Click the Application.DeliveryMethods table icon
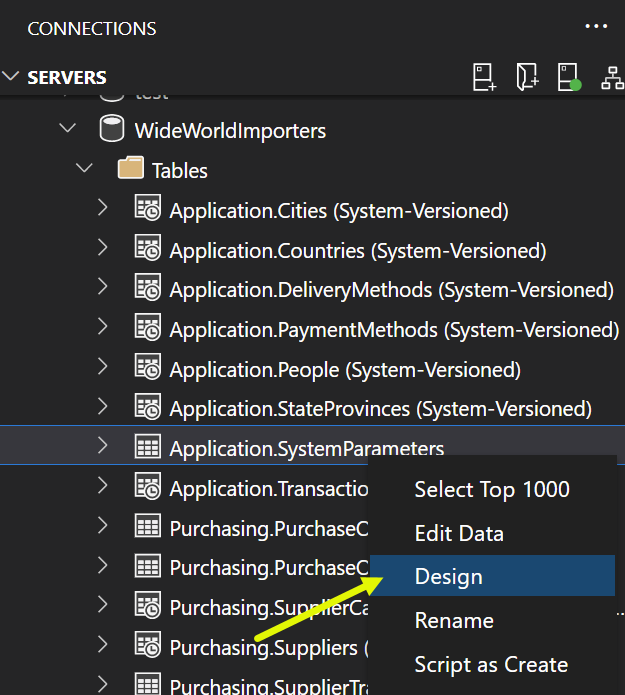The width and height of the screenshot is (625, 695). pos(148,287)
